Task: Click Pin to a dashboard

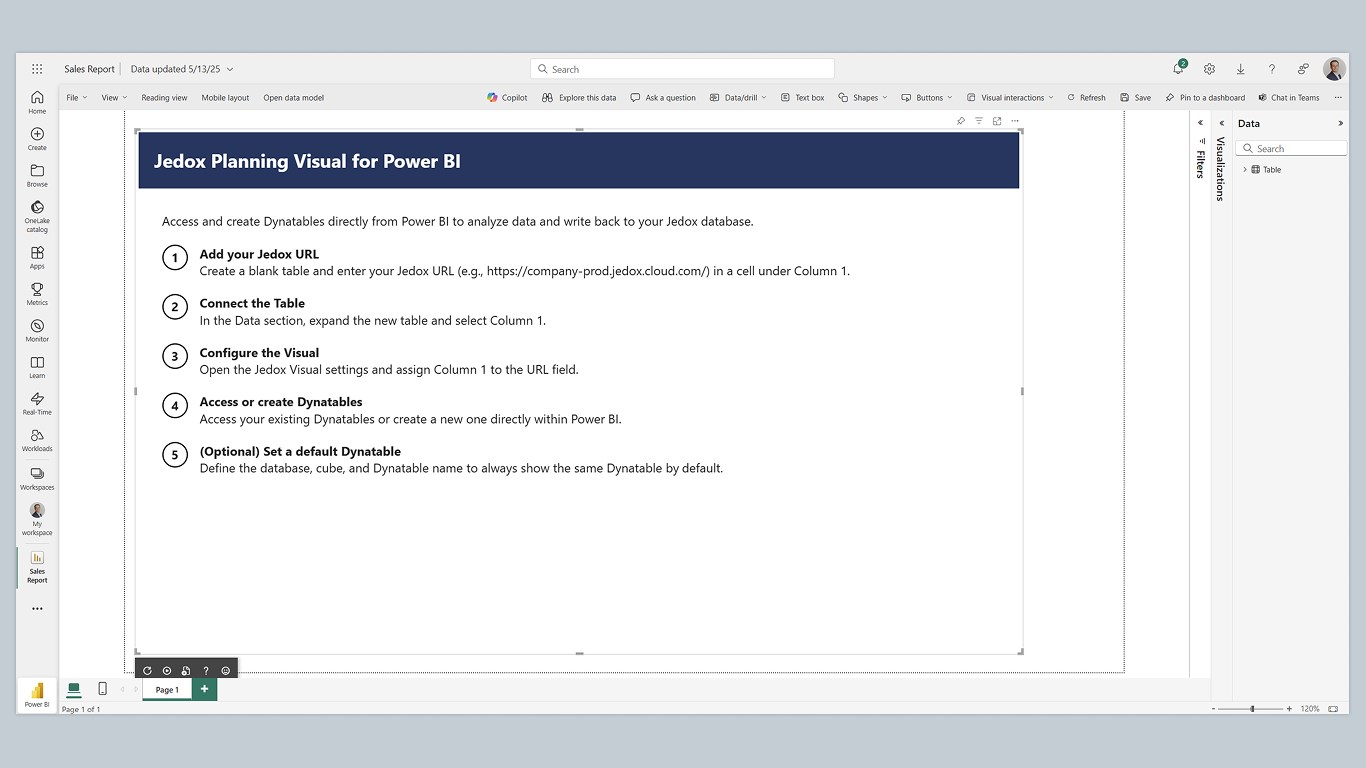Action: click(1205, 98)
